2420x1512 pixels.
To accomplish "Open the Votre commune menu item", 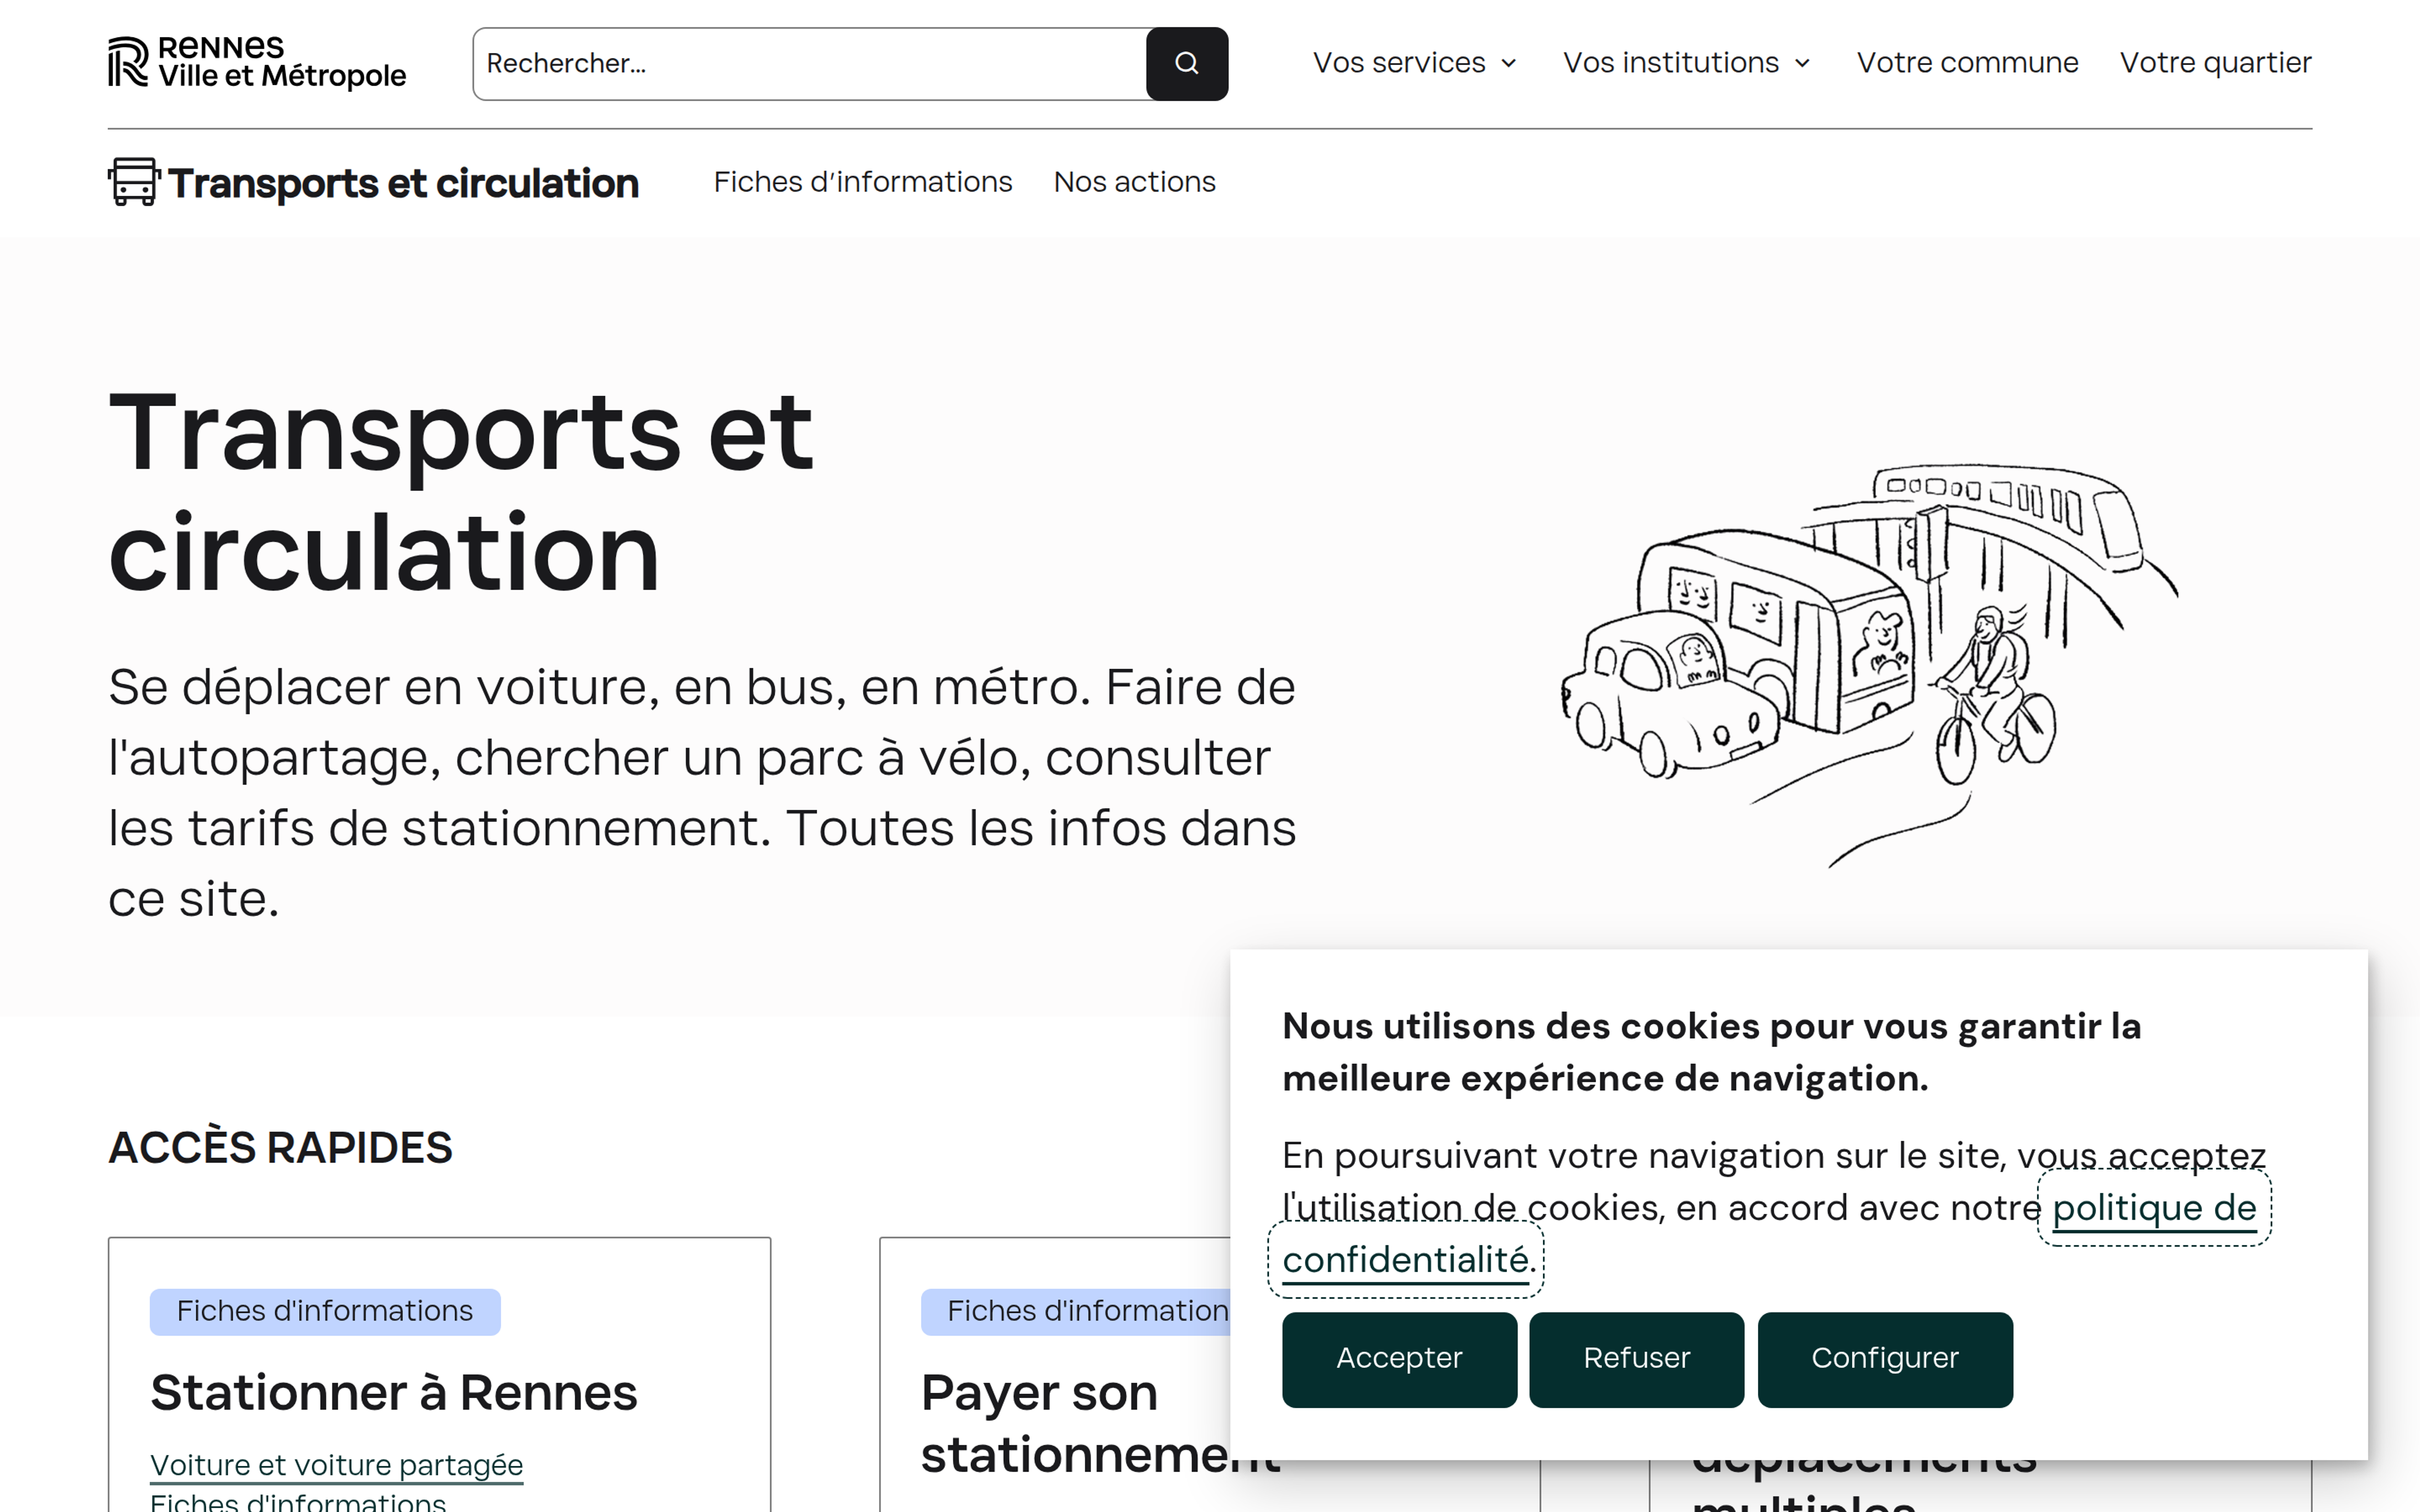I will 1967,63.
